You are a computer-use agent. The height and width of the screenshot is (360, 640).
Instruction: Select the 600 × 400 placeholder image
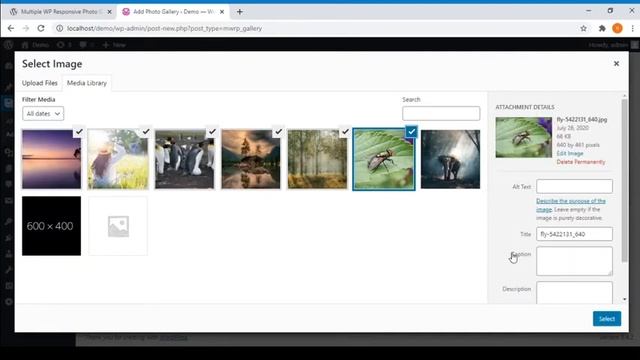pos(51,226)
